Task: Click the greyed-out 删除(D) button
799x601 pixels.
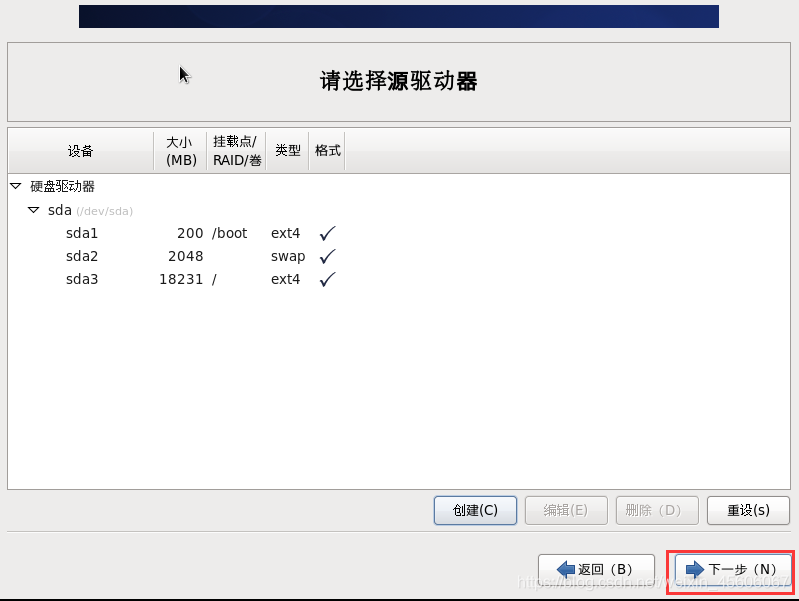Action: click(657, 510)
